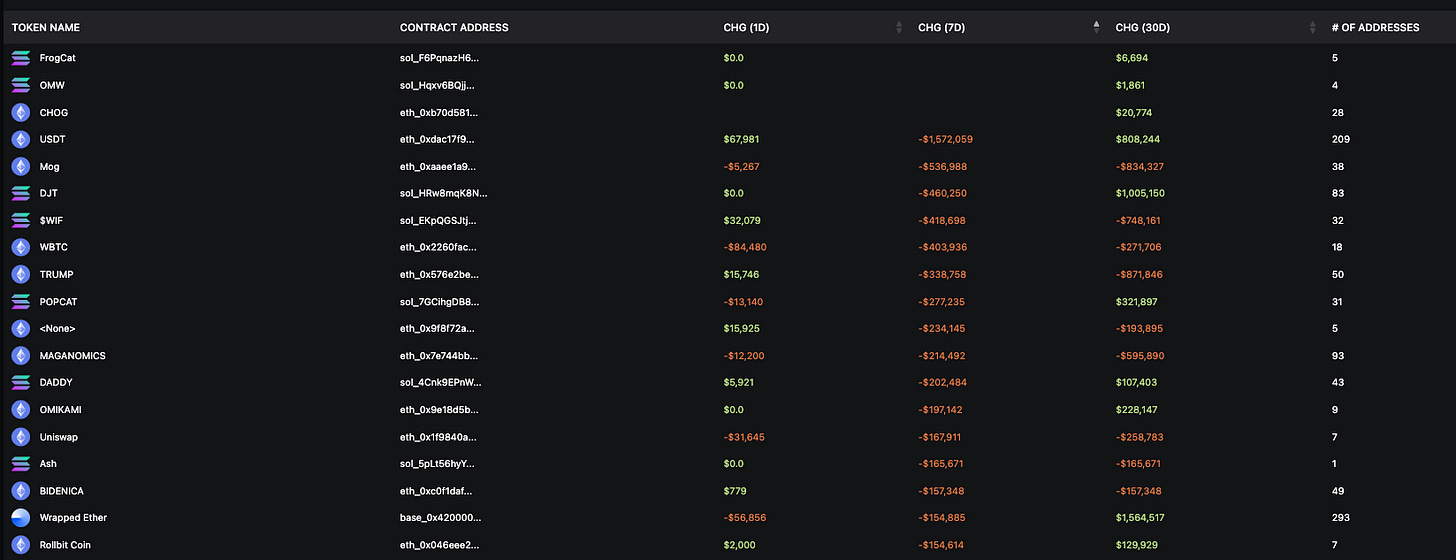The width and height of the screenshot is (1456, 560).
Task: Click OMIKAMI 30D change value $228,147
Action: 1138,409
